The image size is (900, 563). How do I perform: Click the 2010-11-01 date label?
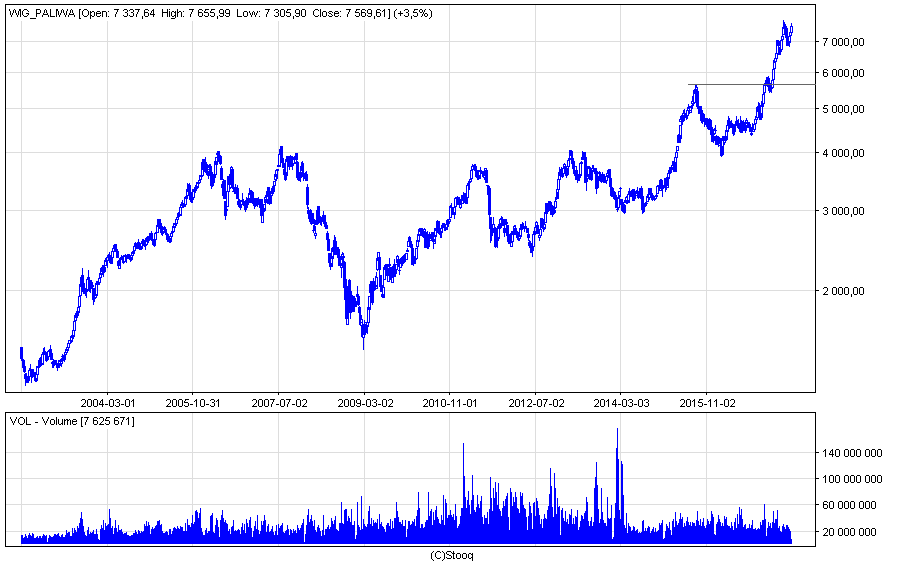(450, 403)
